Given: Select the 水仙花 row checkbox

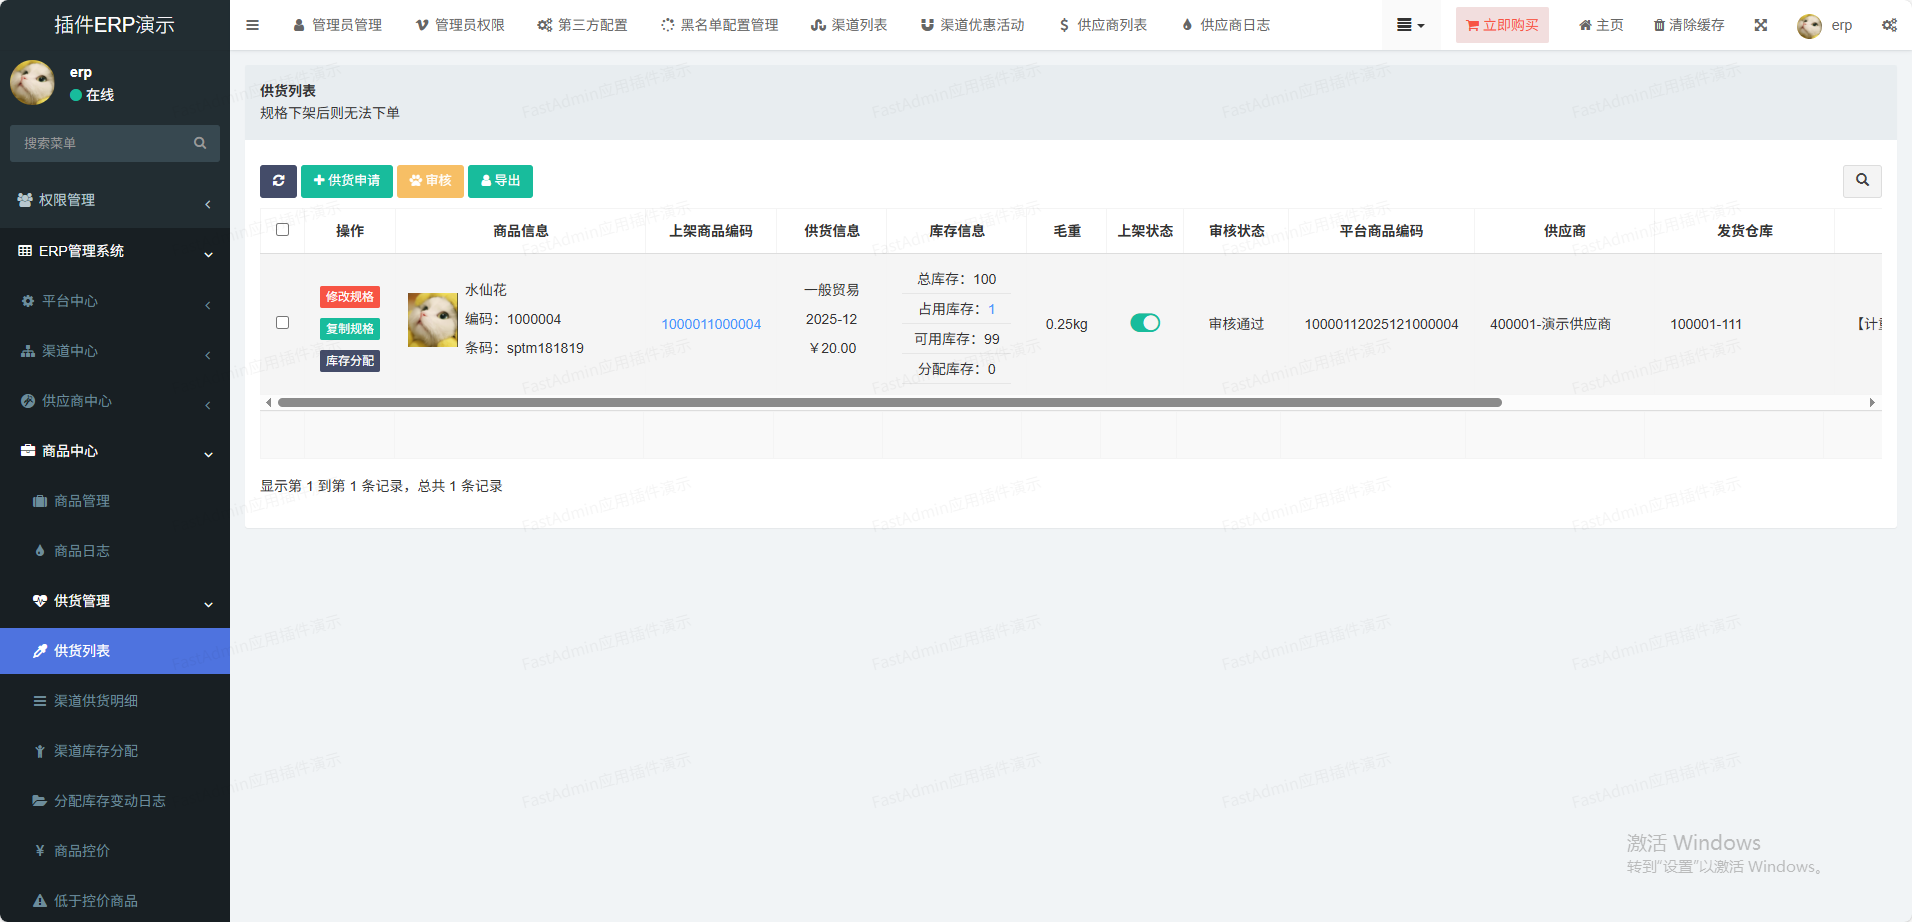Looking at the screenshot, I should tap(282, 323).
